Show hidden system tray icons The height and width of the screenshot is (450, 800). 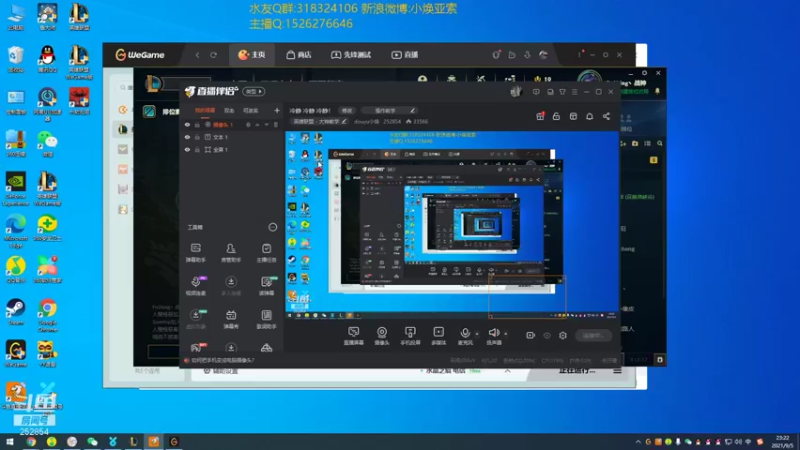click(638, 442)
